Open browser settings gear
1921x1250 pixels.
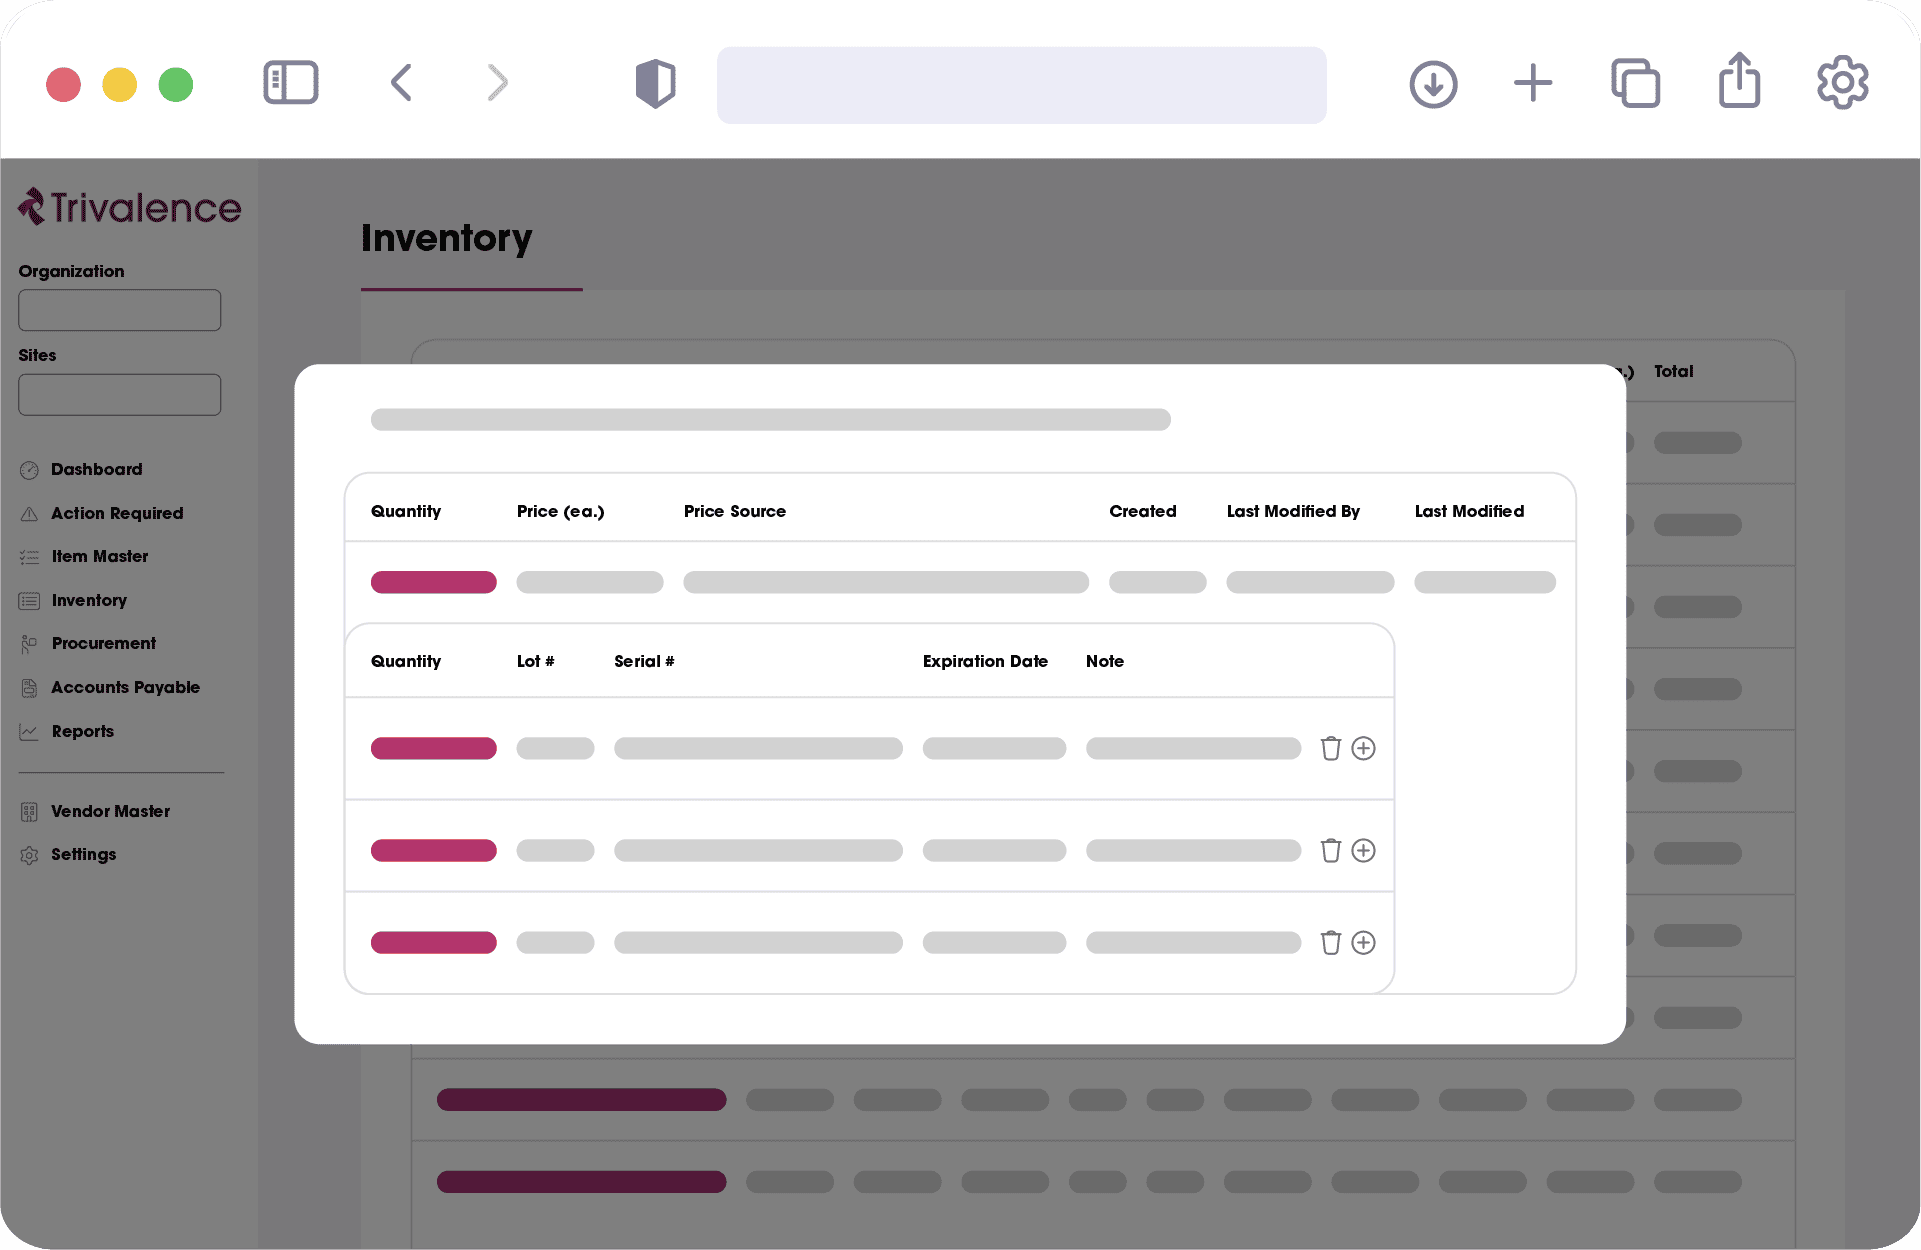pyautogui.click(x=1843, y=83)
